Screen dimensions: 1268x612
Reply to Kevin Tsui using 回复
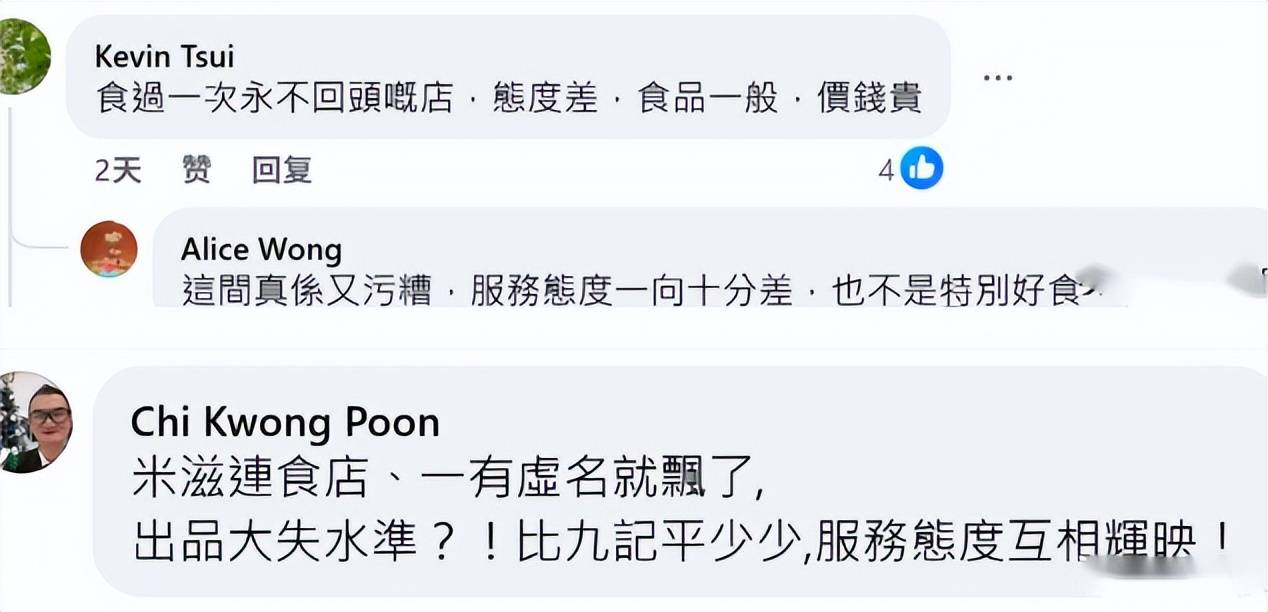tap(282, 170)
